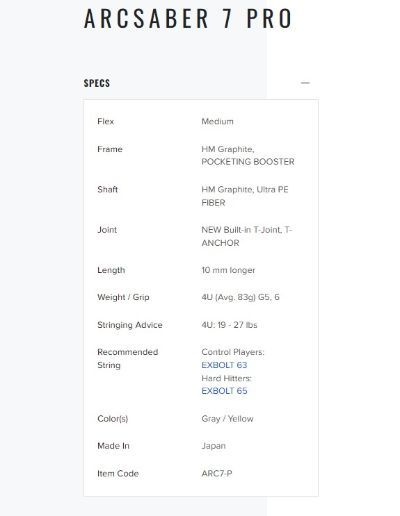Viewport: 400px width, 516px height.
Task: Click the POCKETING BOOSTER text
Action: pos(248,162)
